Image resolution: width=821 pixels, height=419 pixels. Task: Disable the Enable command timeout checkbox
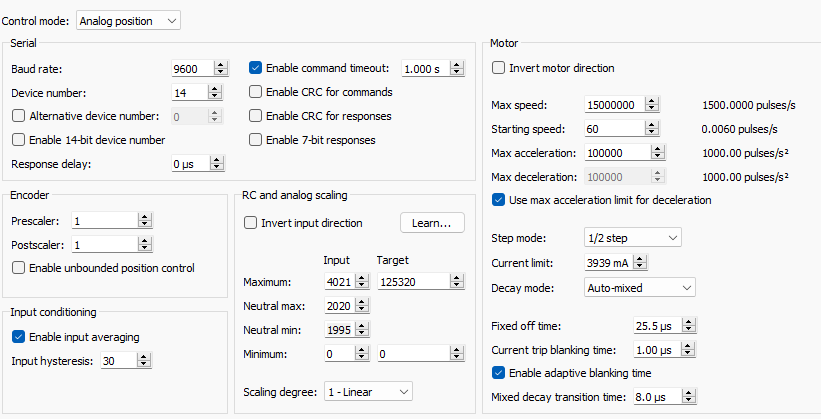(x=256, y=68)
